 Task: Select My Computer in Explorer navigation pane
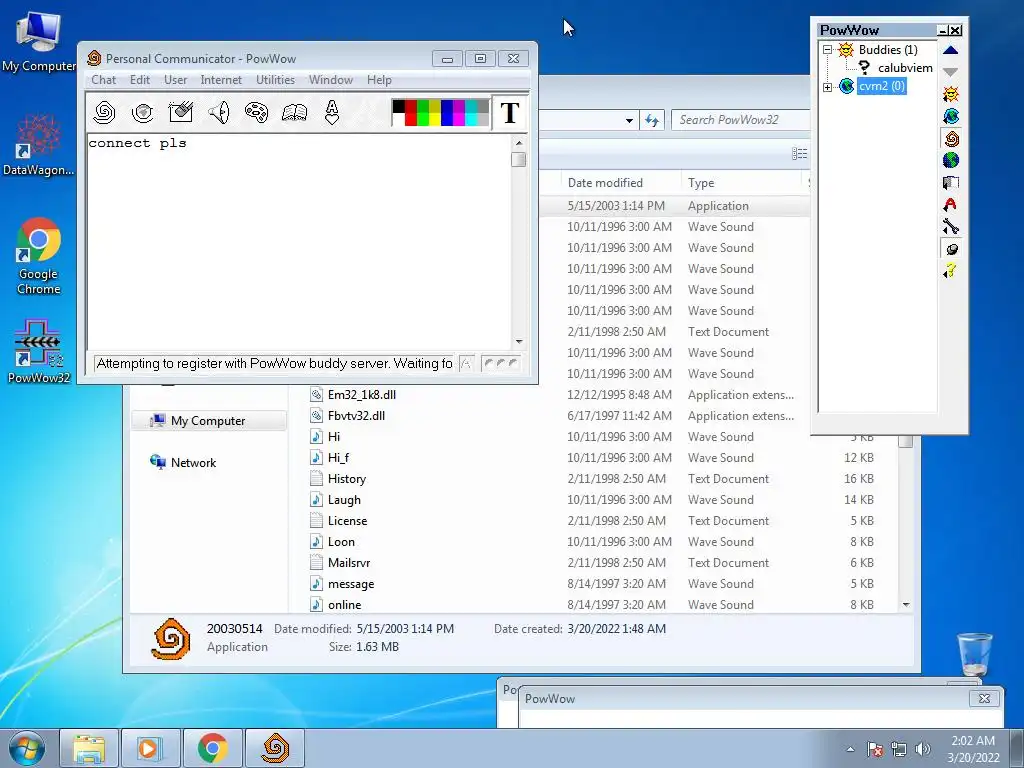pyautogui.click(x=208, y=421)
